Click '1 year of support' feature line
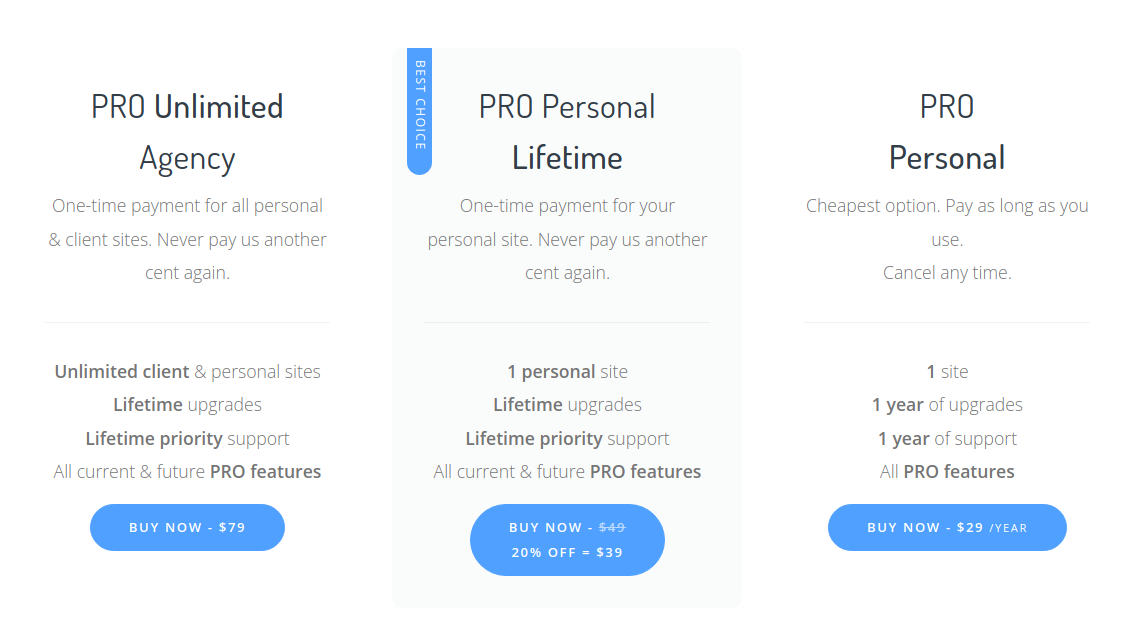The image size is (1129, 625). click(x=947, y=439)
